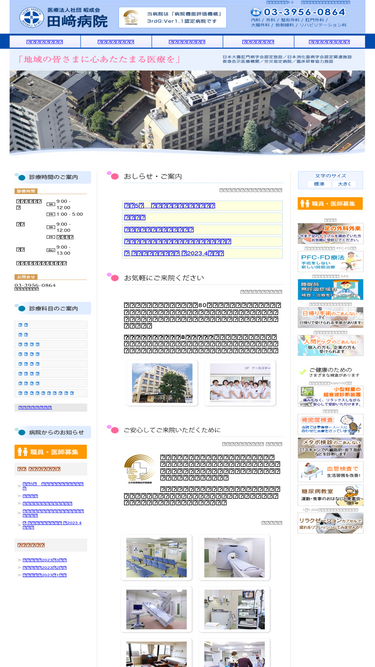This screenshot has height=667, width=375.
Task: Open the メタボ検診のごあんない banner
Action: pos(330,448)
